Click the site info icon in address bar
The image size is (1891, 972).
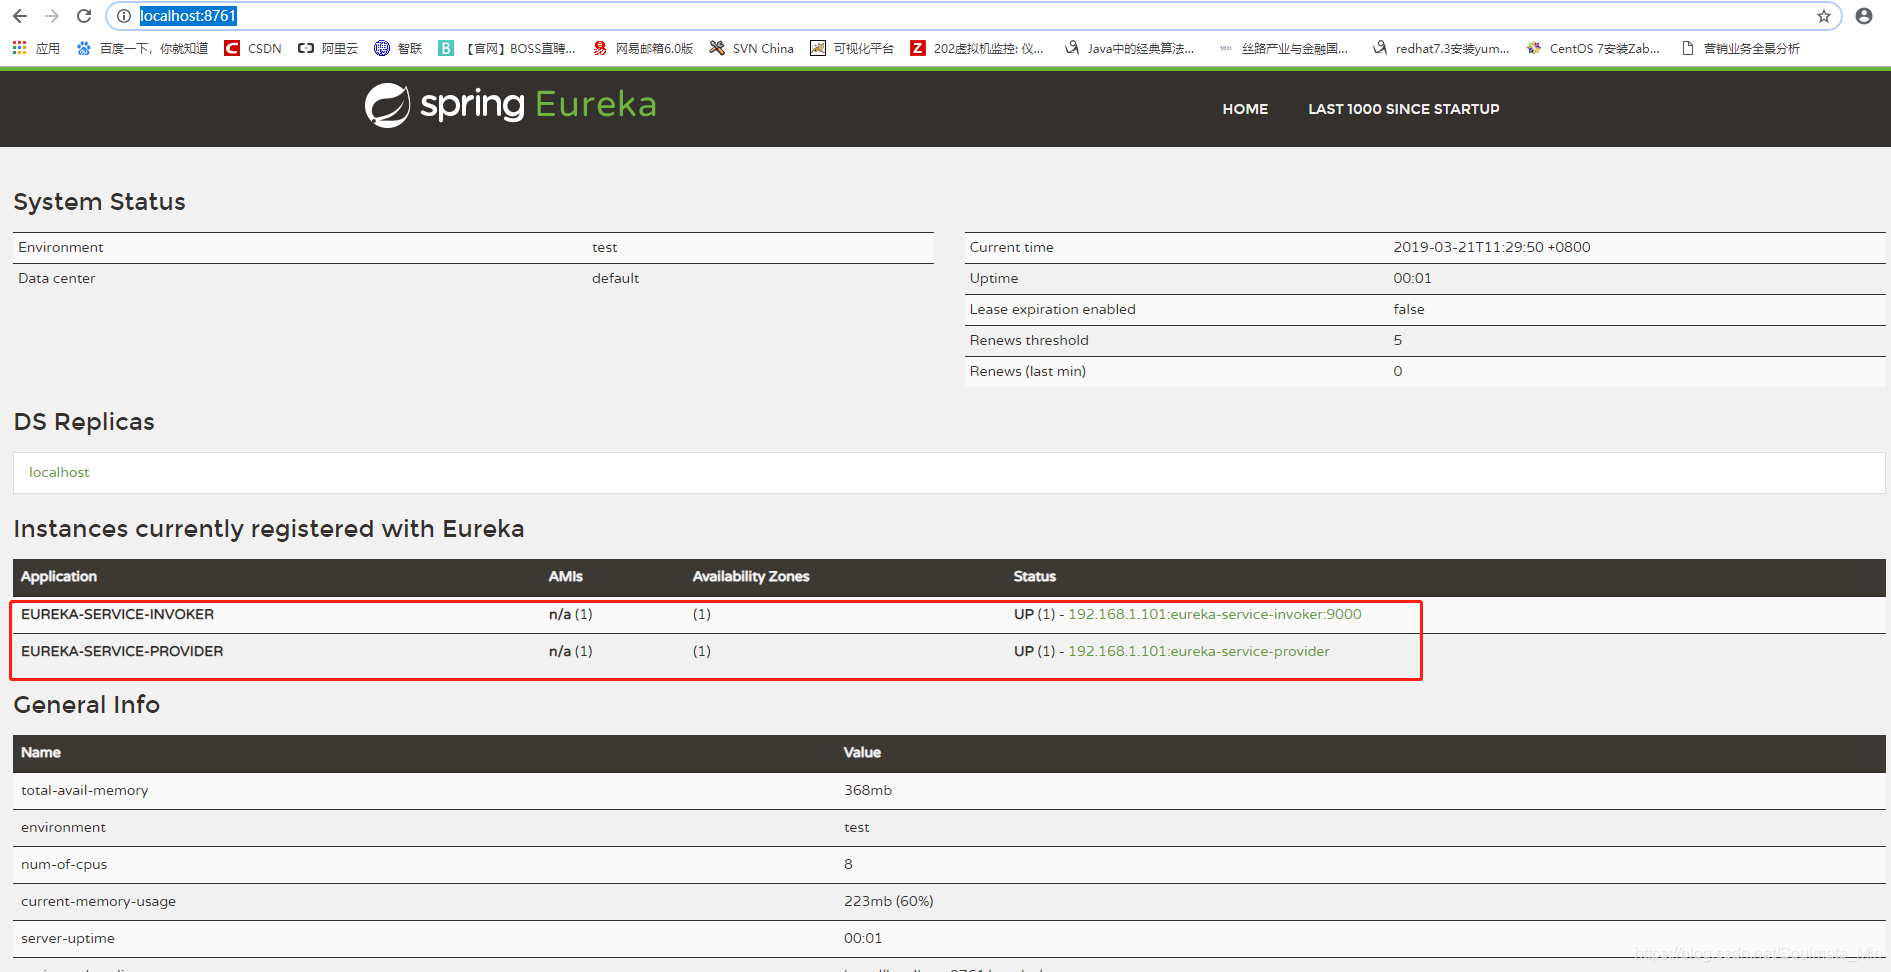point(124,16)
